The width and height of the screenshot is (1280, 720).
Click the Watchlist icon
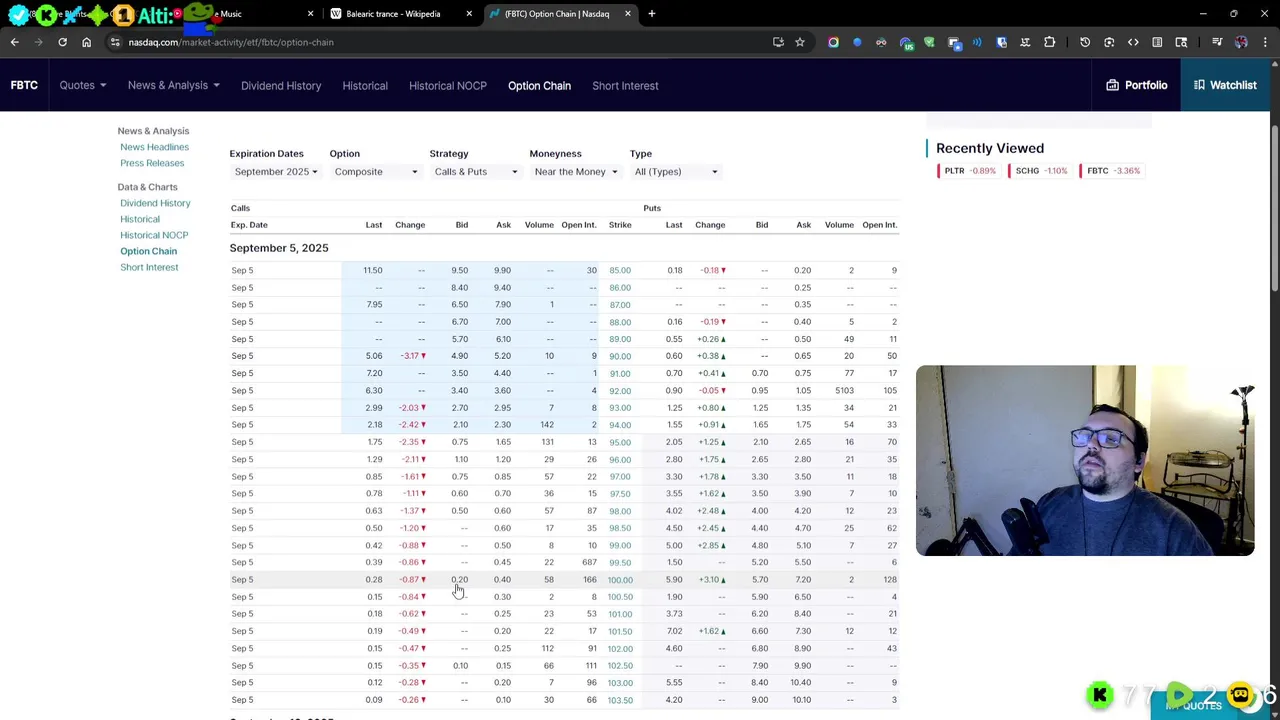coord(1199,85)
